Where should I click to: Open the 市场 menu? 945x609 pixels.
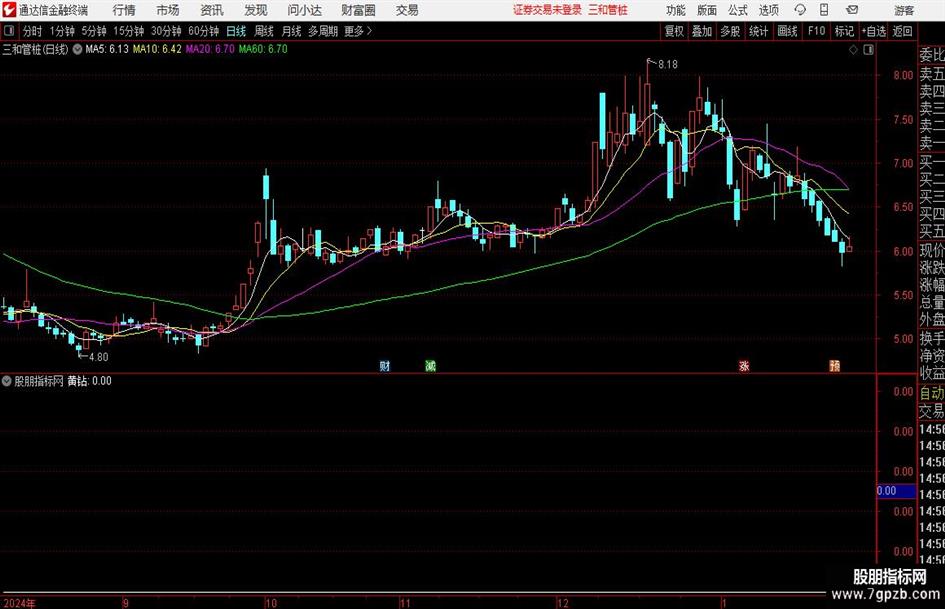click(168, 10)
